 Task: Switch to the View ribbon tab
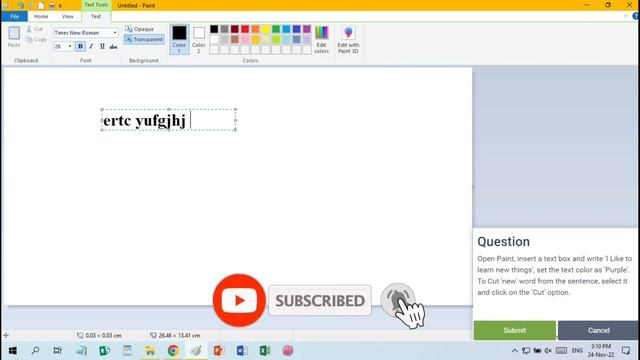click(68, 16)
